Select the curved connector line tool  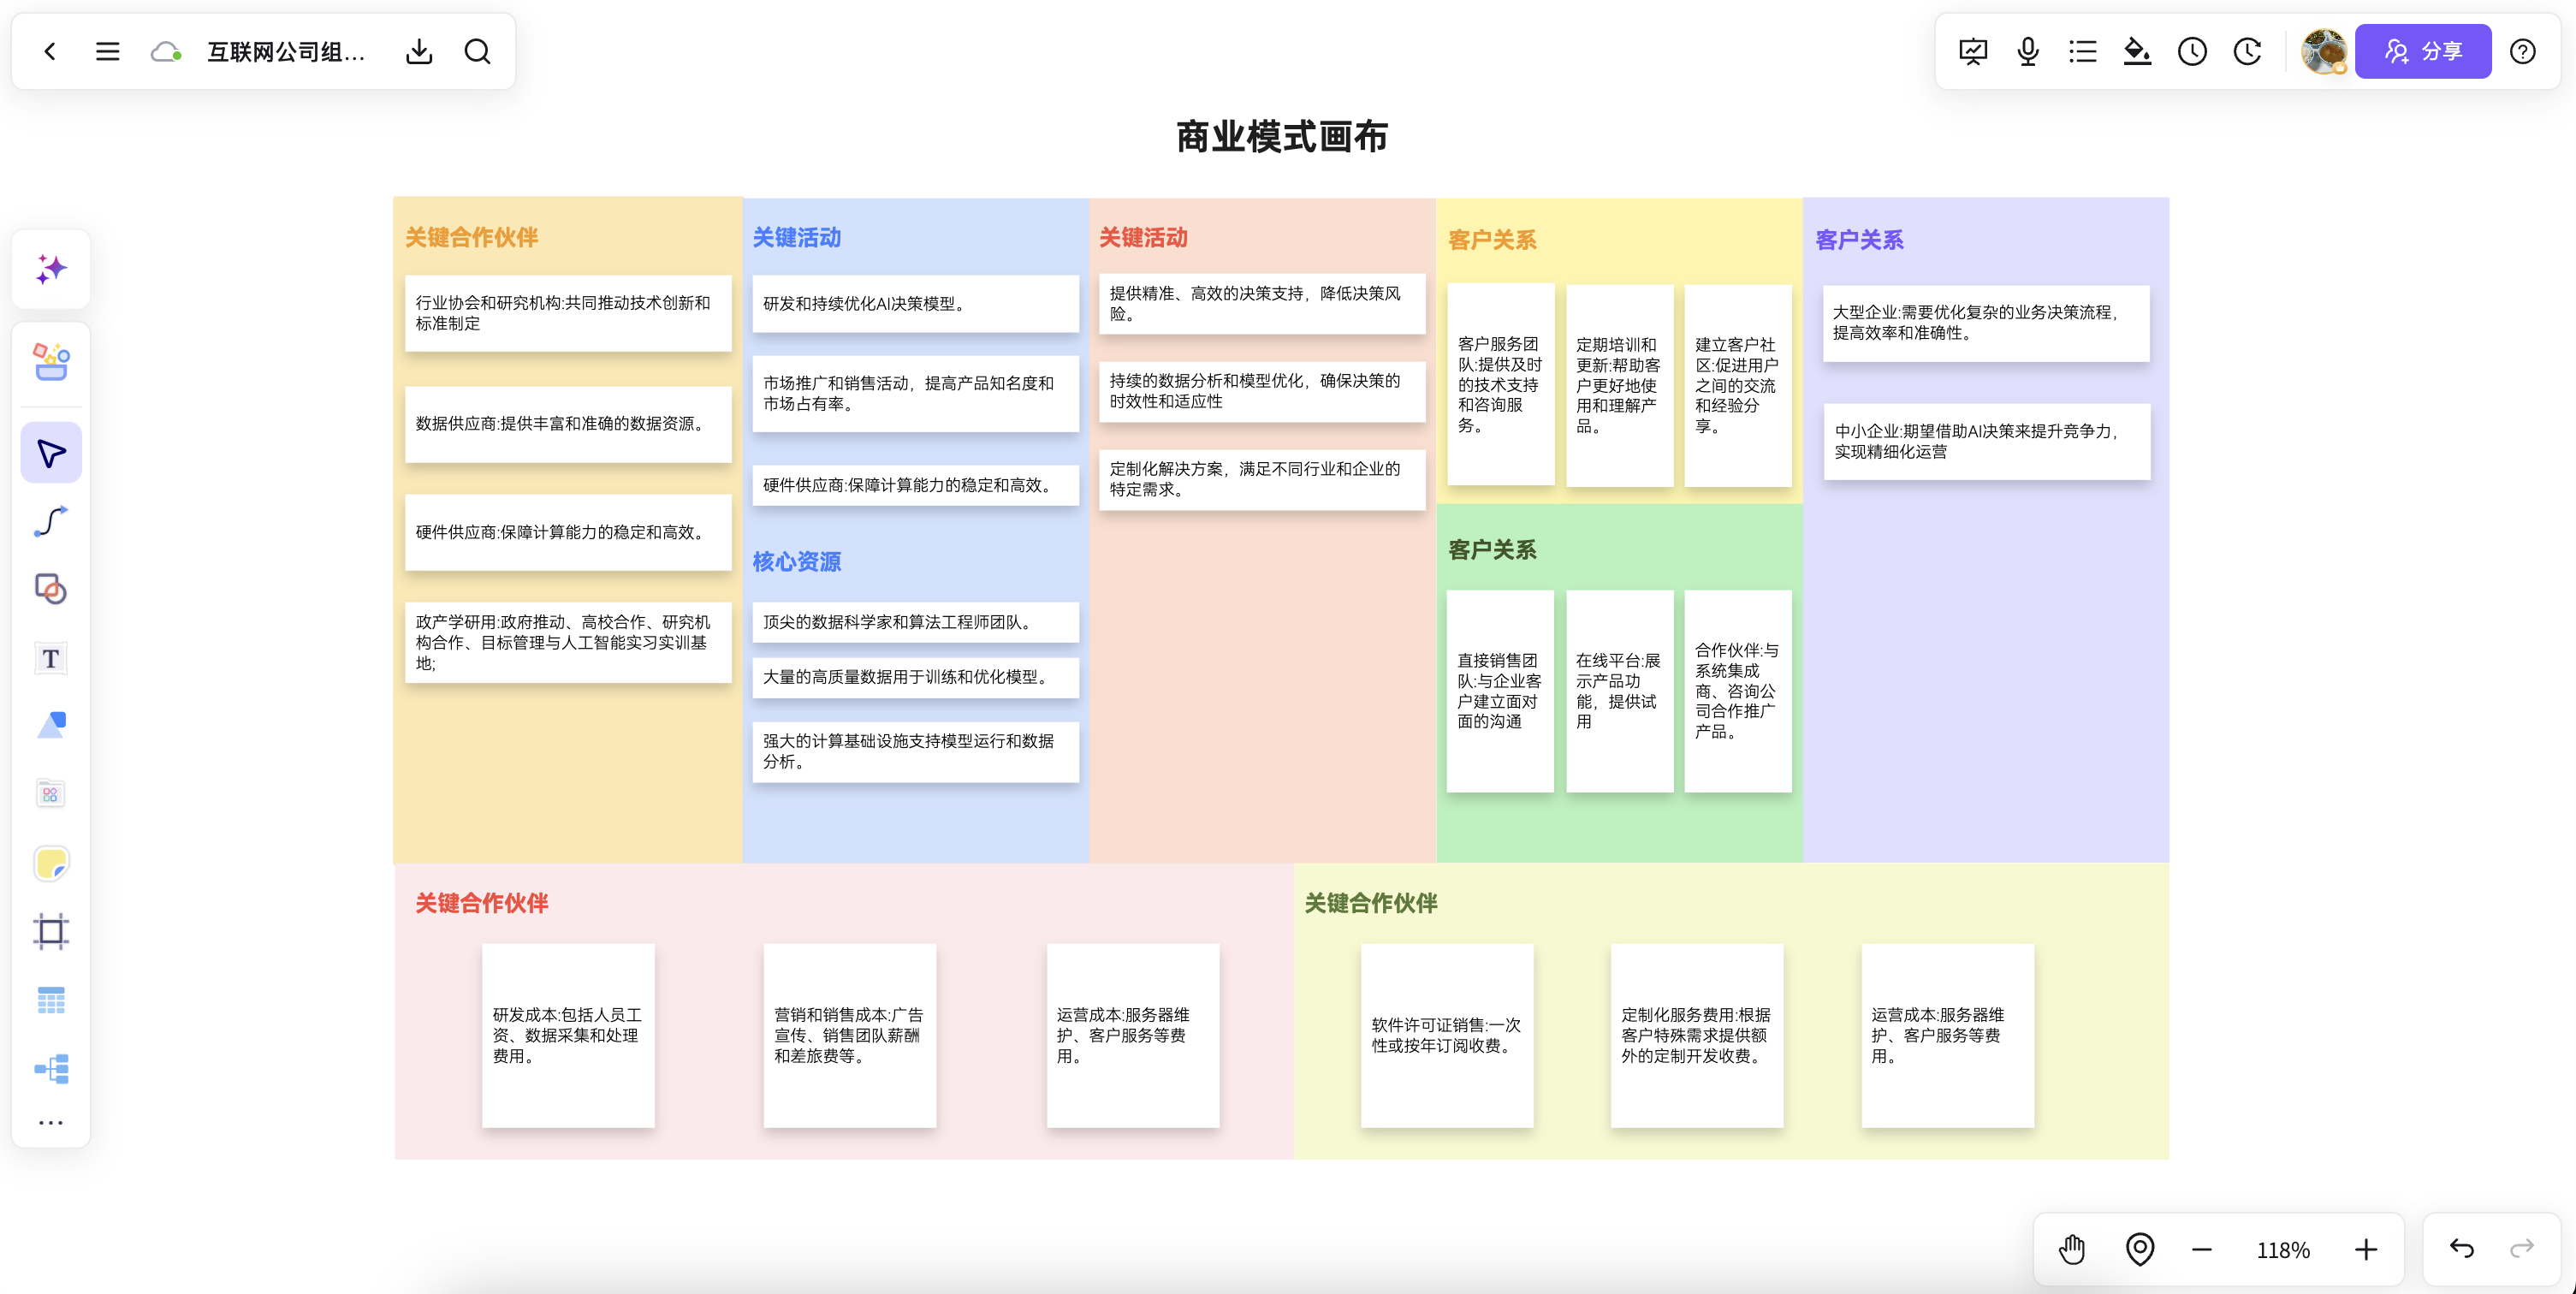pyautogui.click(x=51, y=521)
